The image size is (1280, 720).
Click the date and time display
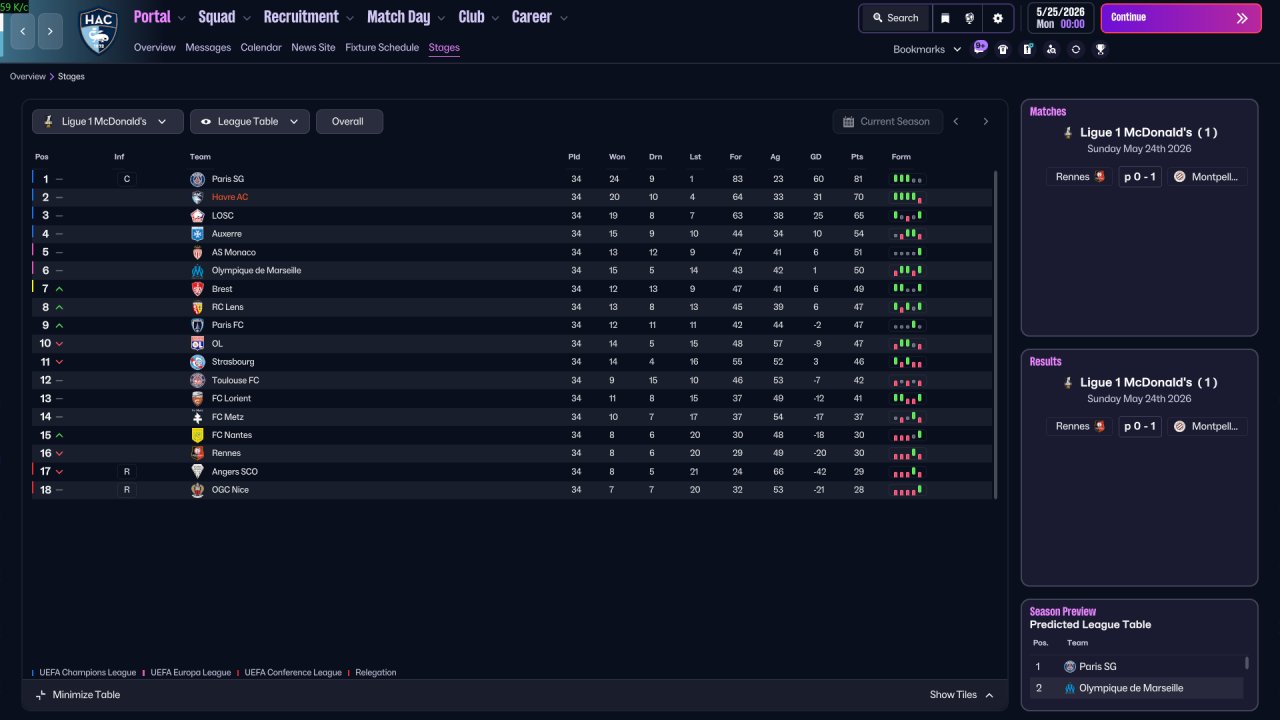tap(1060, 18)
